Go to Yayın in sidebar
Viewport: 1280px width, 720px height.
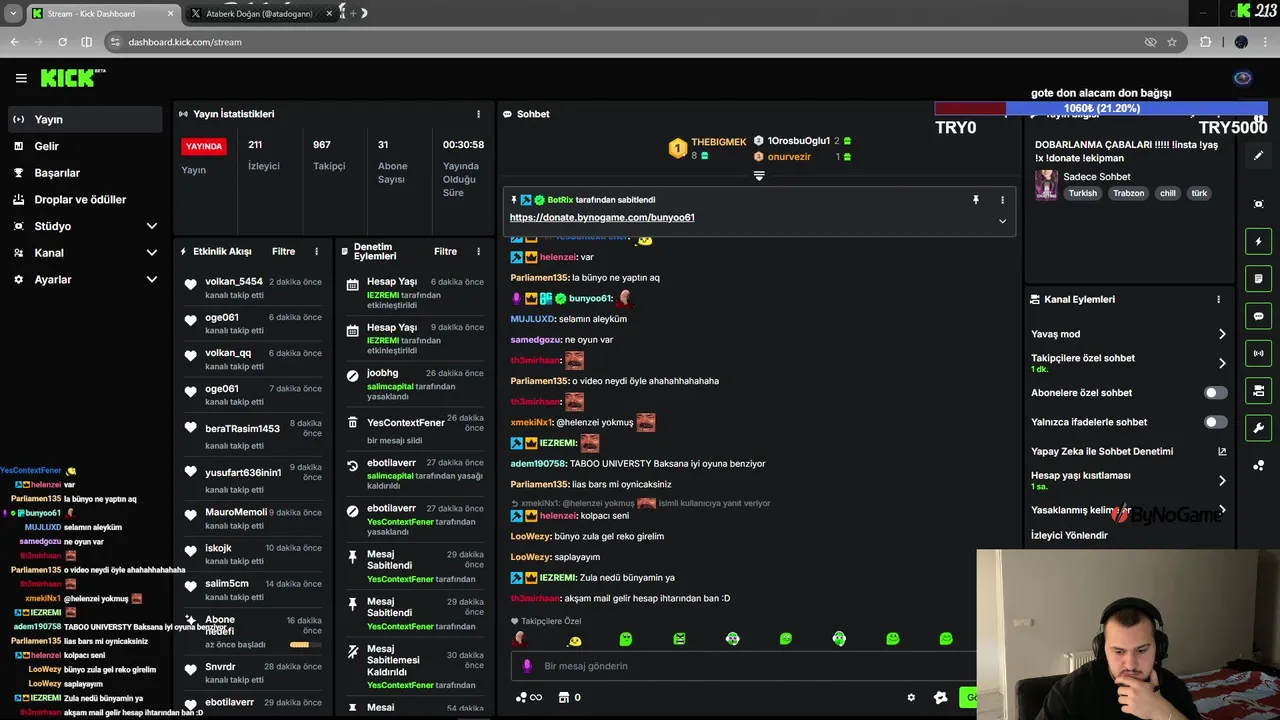tap(85, 119)
